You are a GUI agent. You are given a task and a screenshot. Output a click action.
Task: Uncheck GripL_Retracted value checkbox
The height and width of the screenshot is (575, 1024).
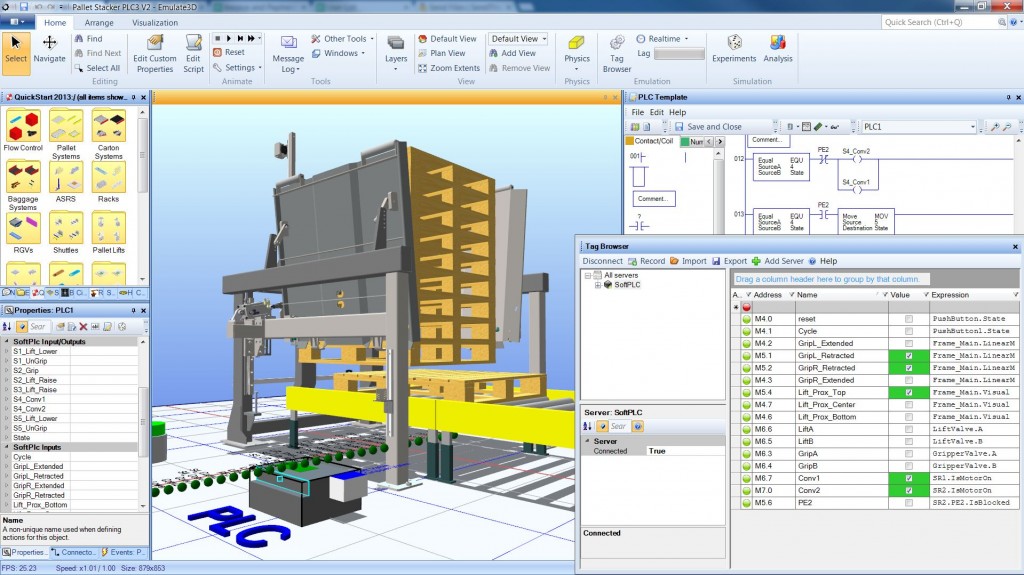pyautogui.click(x=908, y=355)
